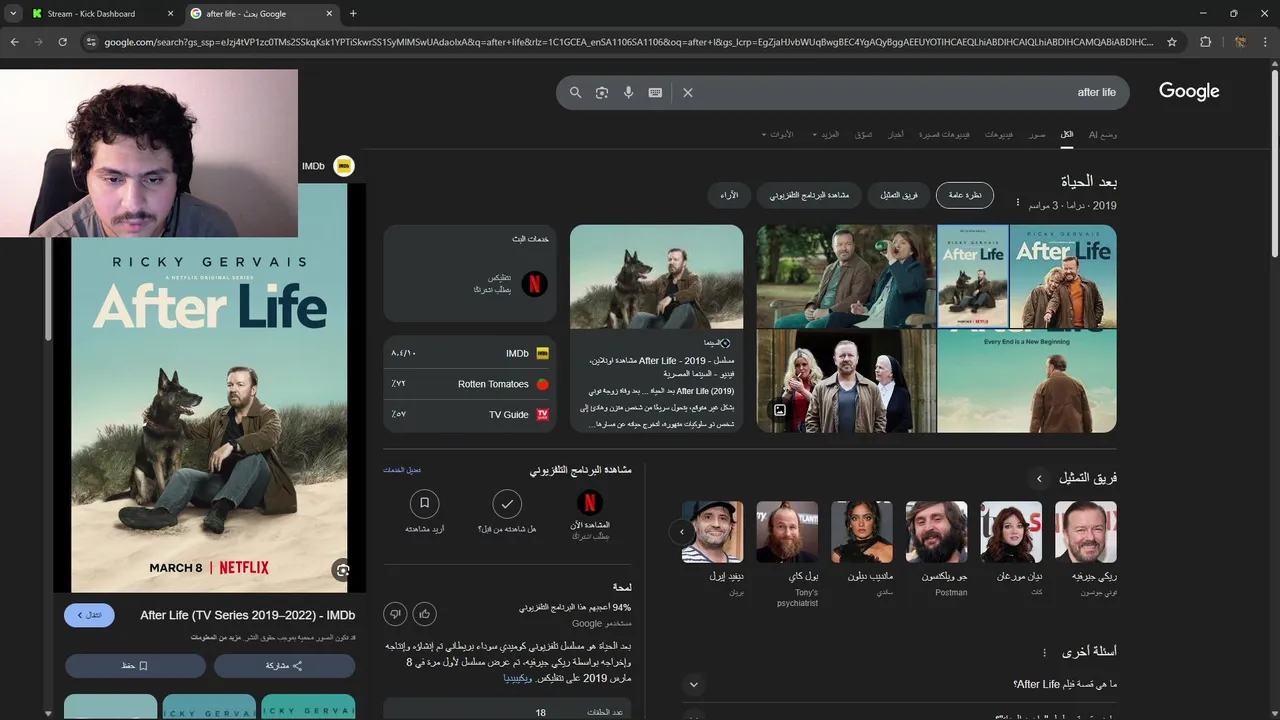Click the thumbs up like button
The image size is (1280, 720).
tap(425, 614)
